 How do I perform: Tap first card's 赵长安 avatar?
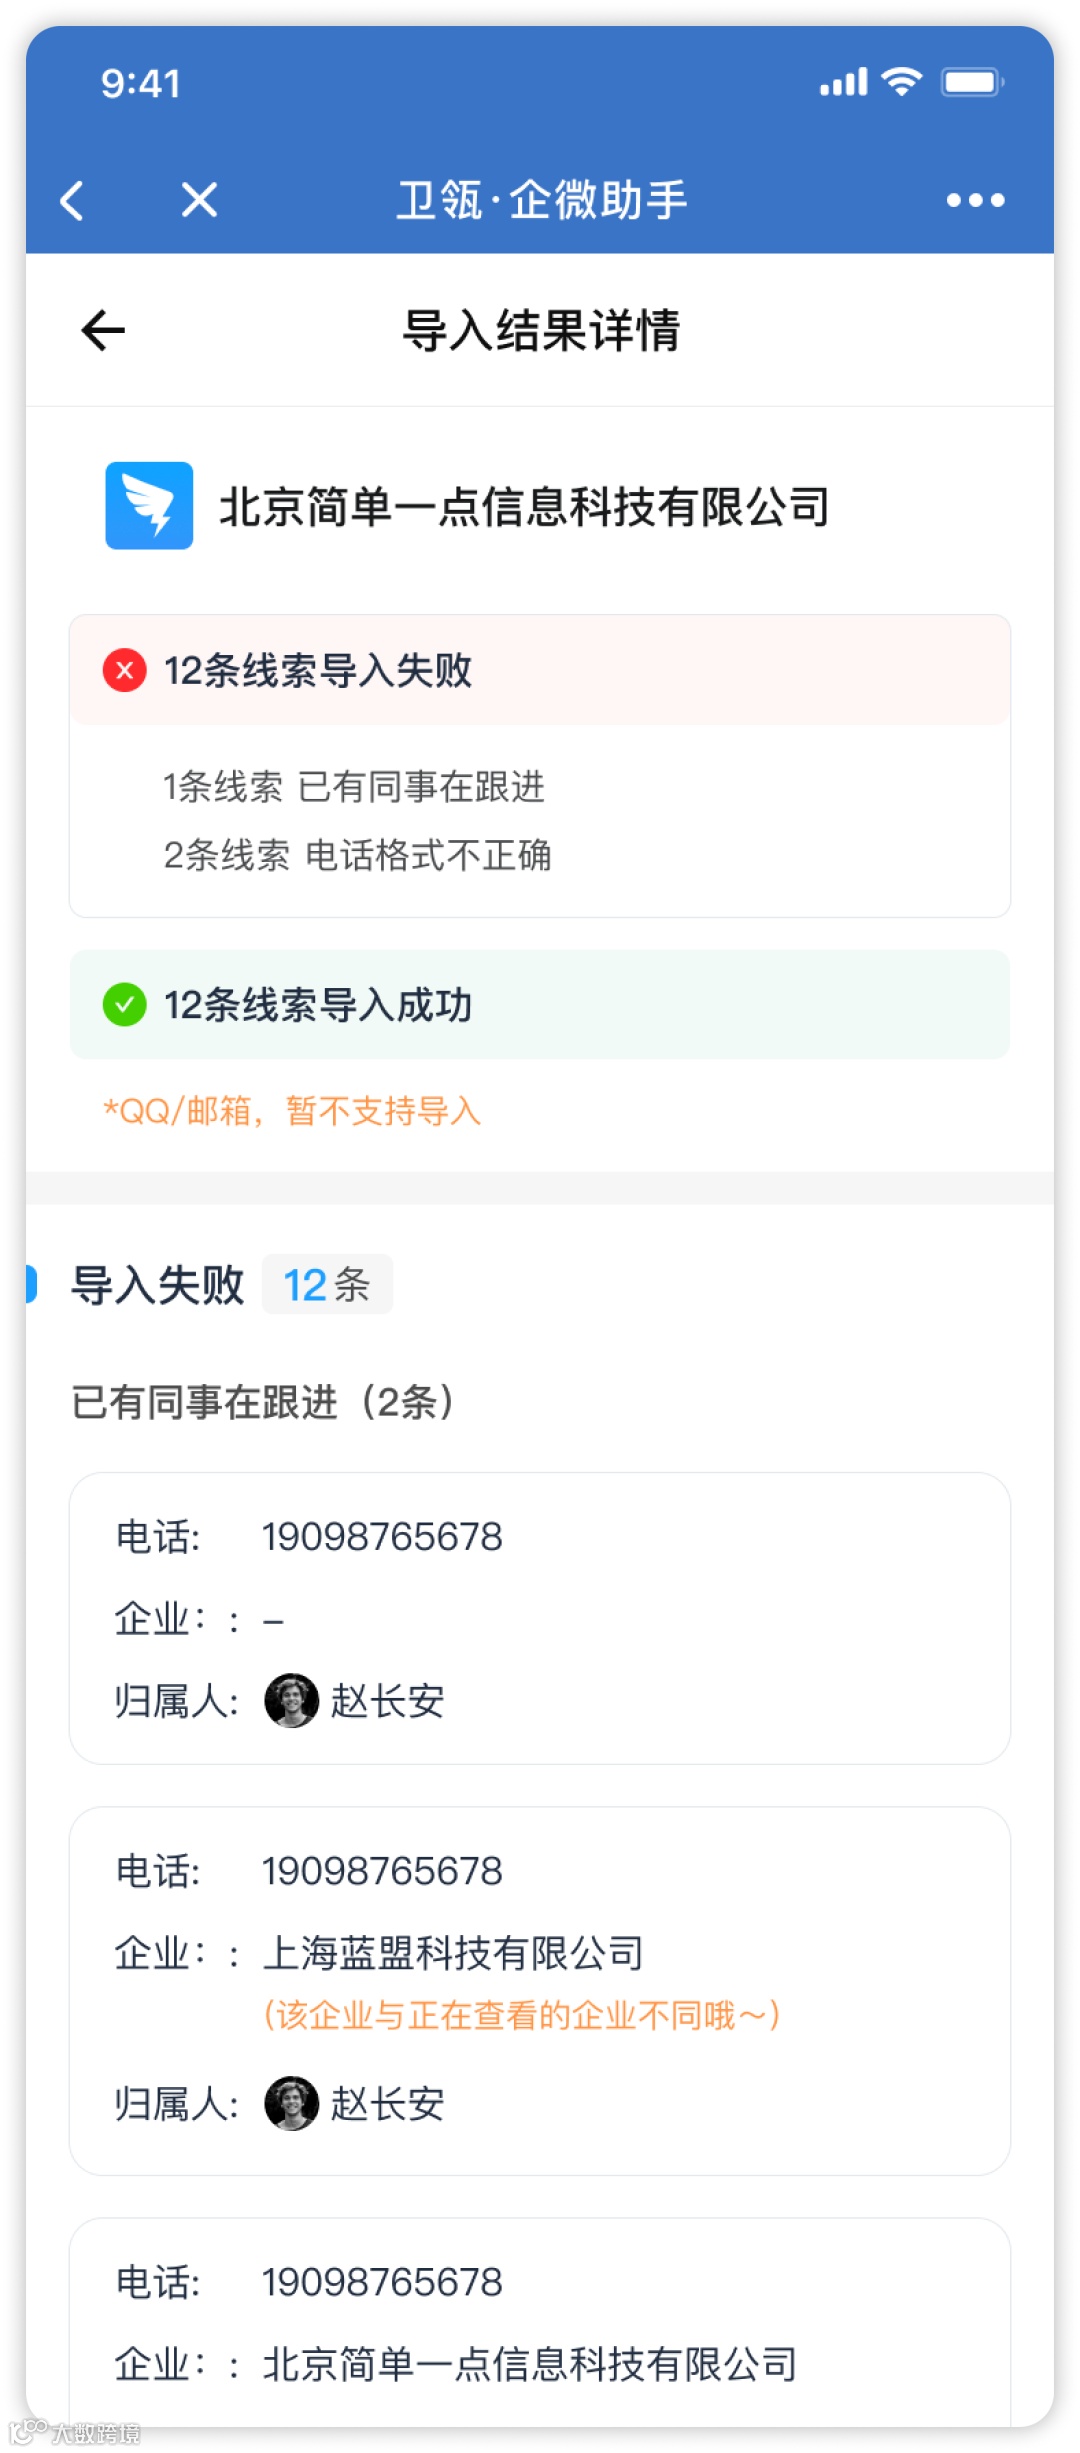[291, 1700]
